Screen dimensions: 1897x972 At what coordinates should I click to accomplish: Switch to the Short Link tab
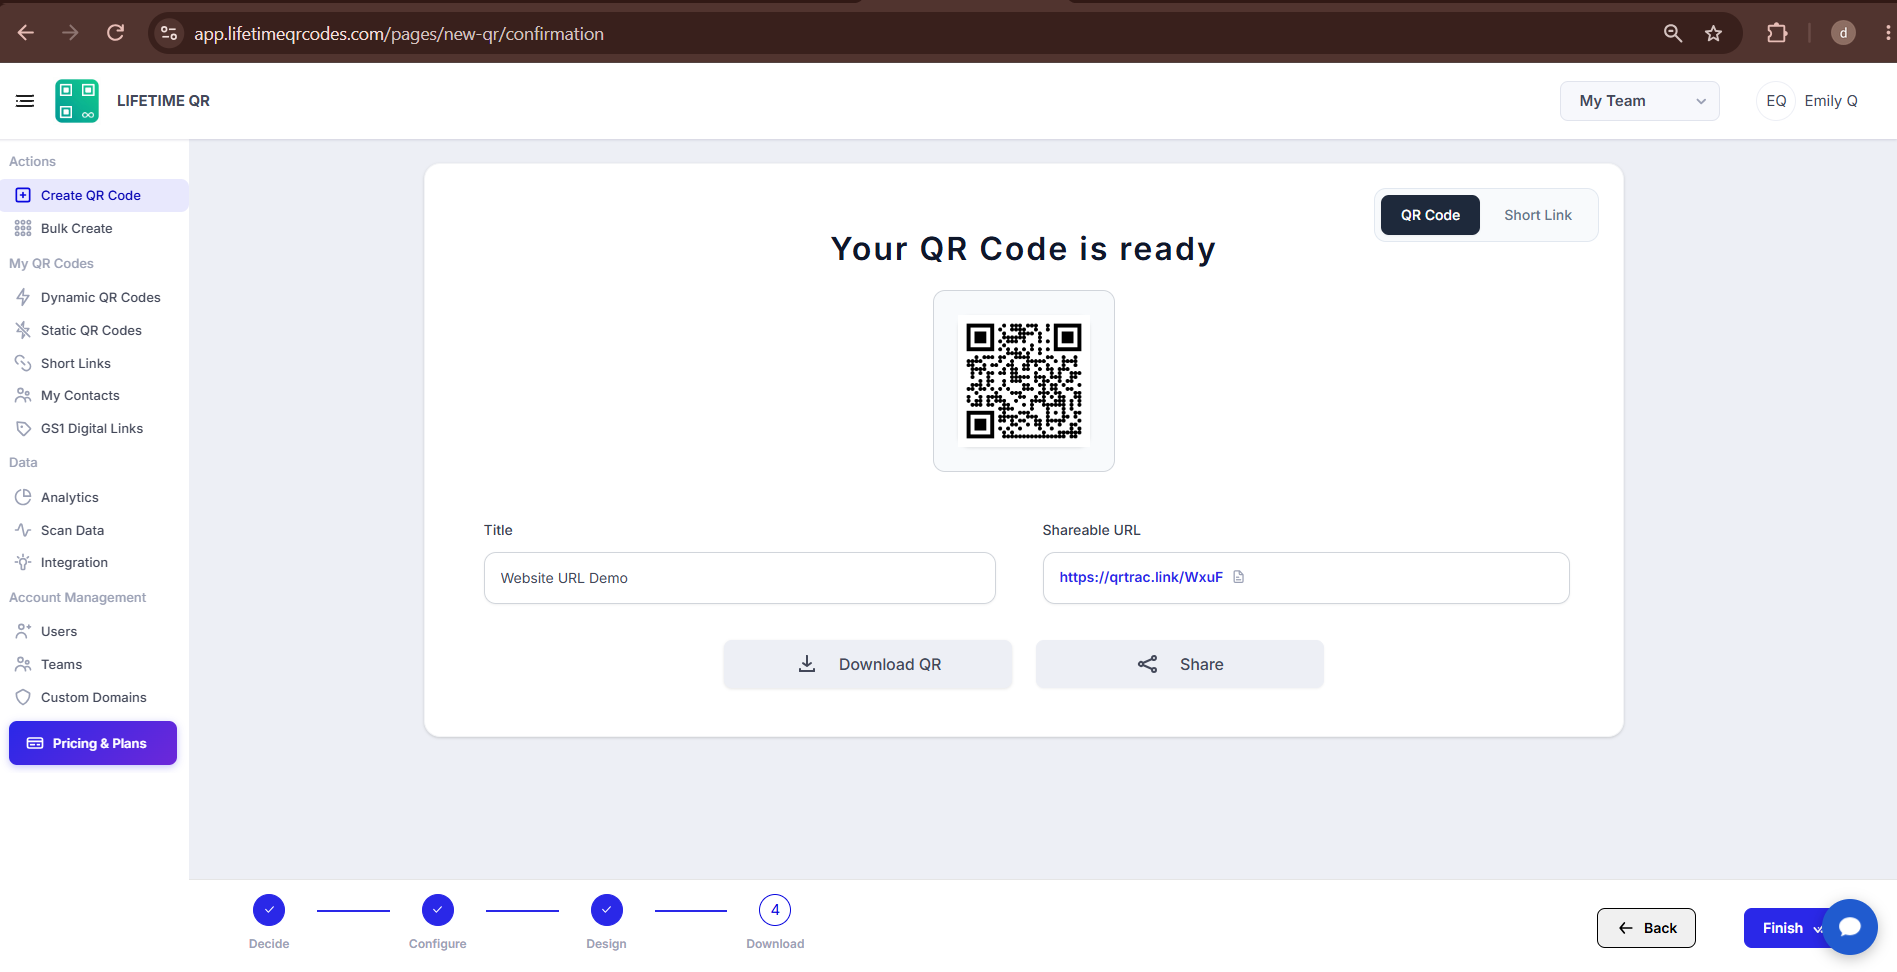(1537, 215)
